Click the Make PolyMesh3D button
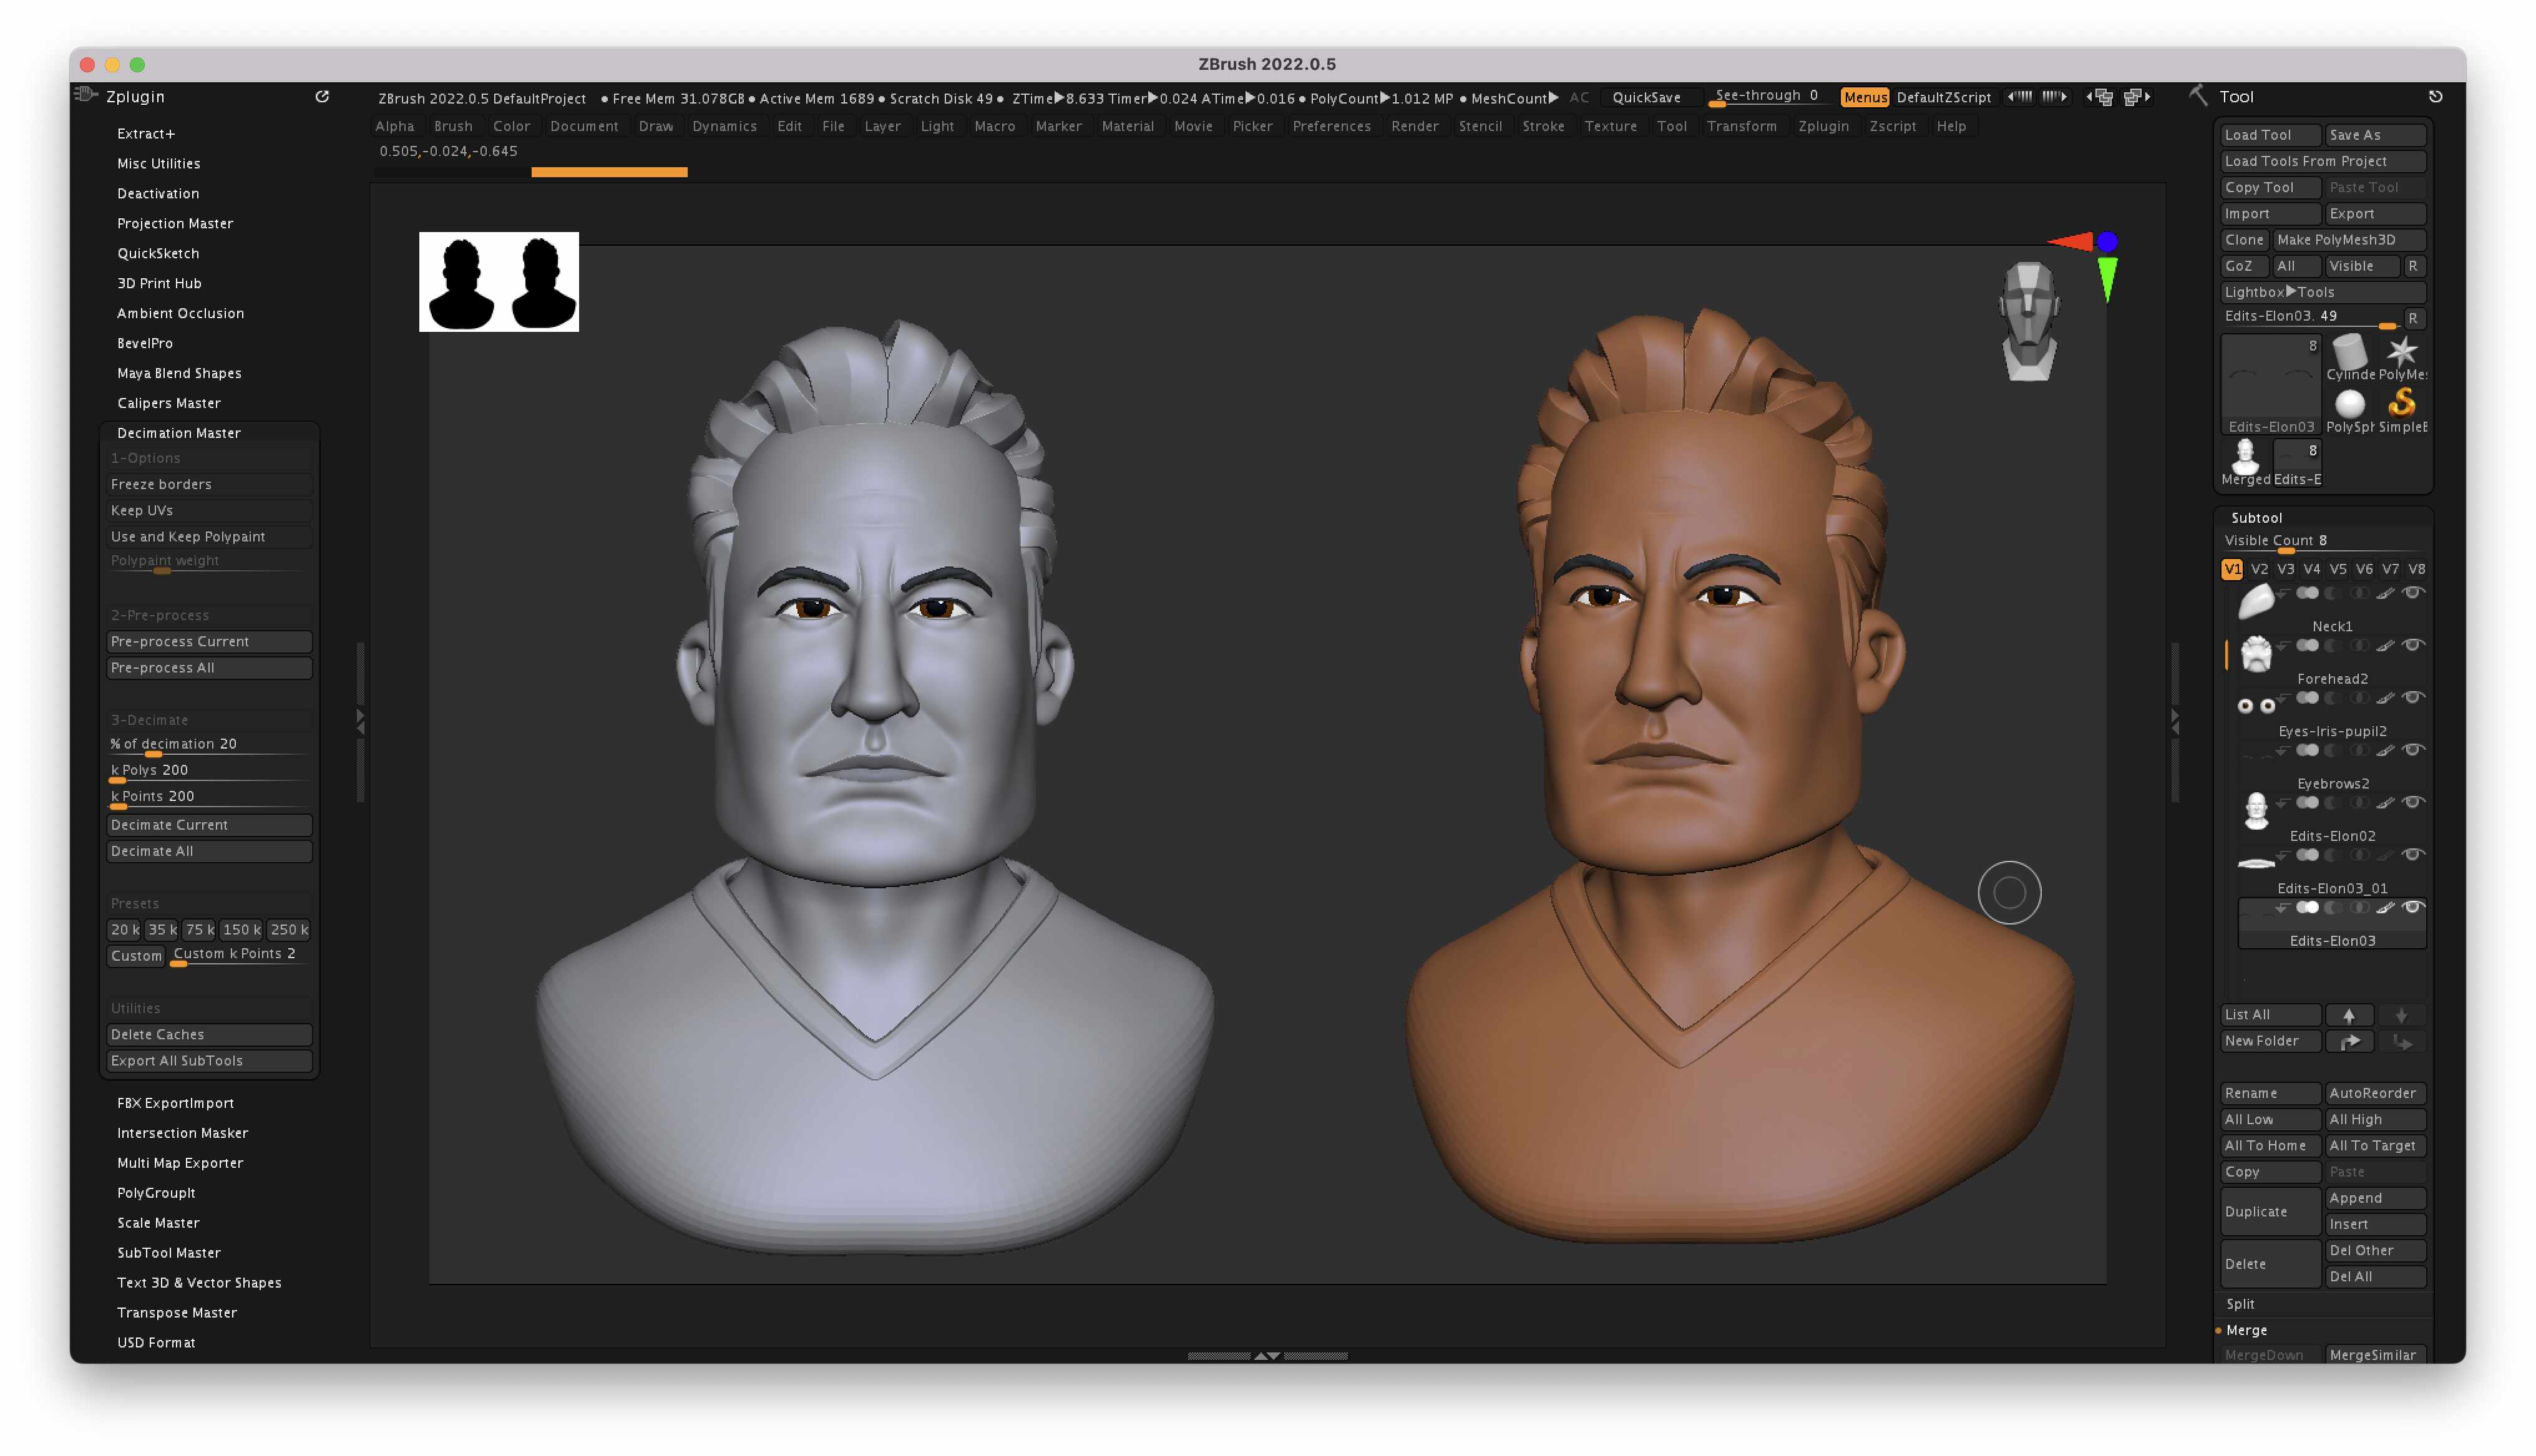 click(x=2349, y=240)
